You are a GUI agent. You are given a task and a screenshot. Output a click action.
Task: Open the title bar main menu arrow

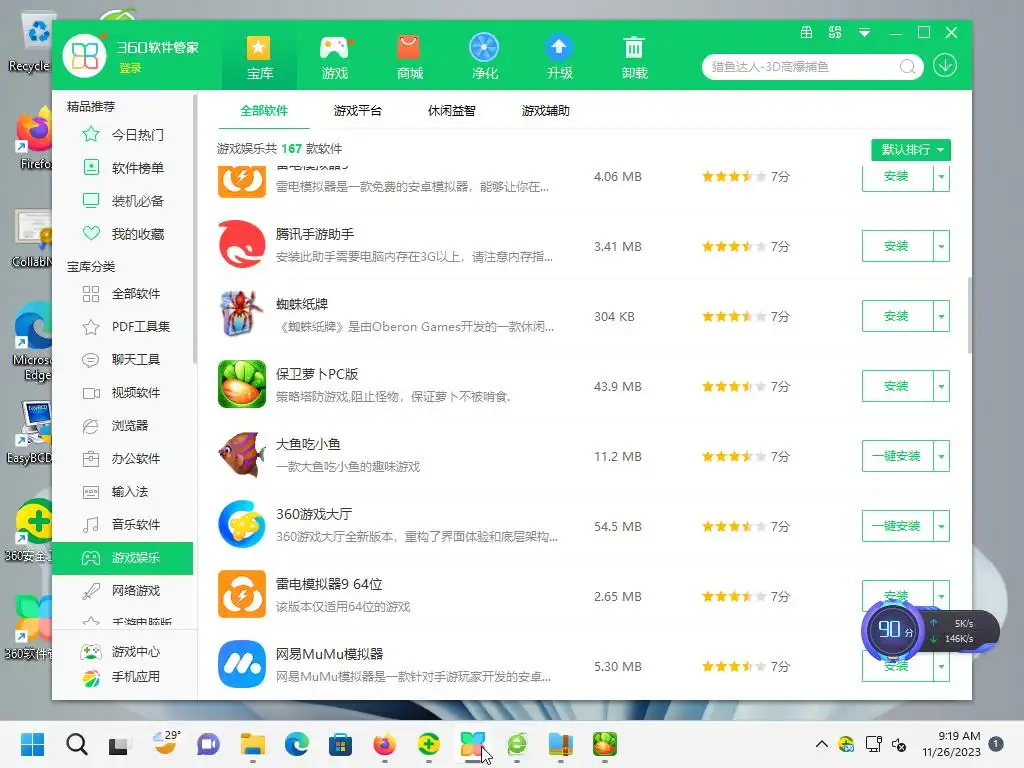click(864, 33)
